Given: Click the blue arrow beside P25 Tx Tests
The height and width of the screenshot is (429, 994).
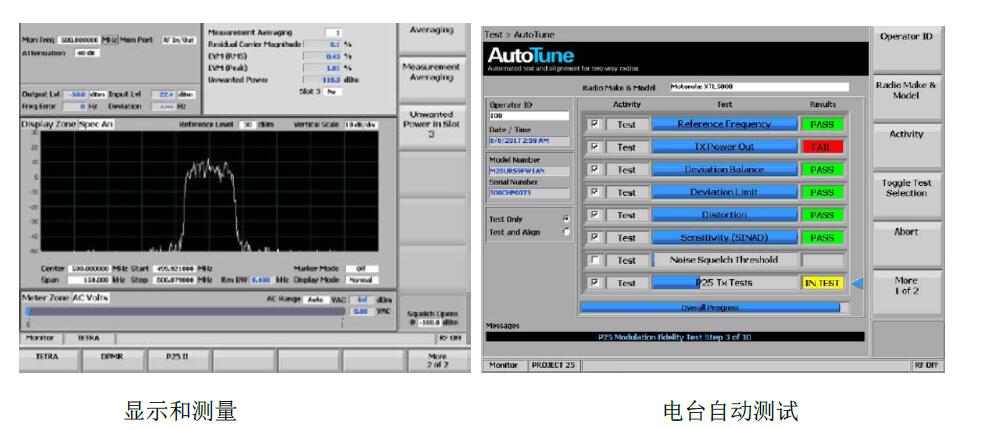Looking at the screenshot, I should pyautogui.click(x=857, y=284).
